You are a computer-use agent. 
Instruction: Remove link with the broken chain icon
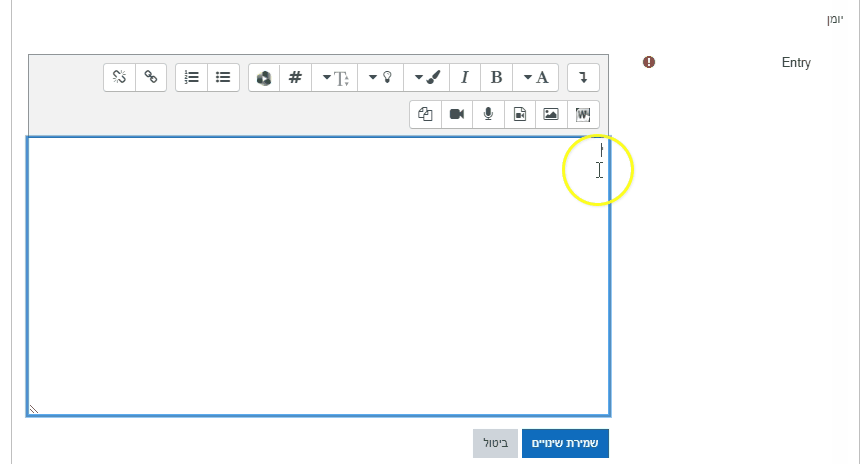click(x=119, y=78)
